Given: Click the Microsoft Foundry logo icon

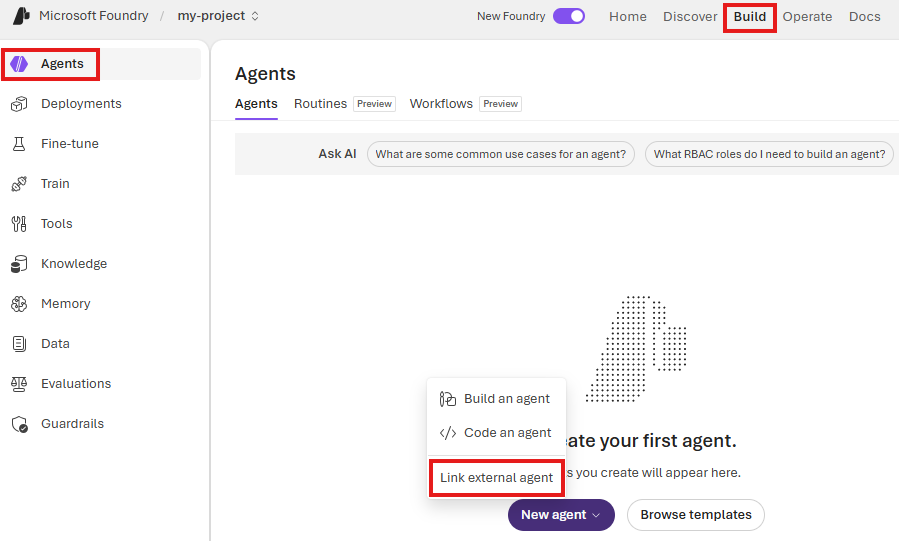Looking at the screenshot, I should point(21,16).
